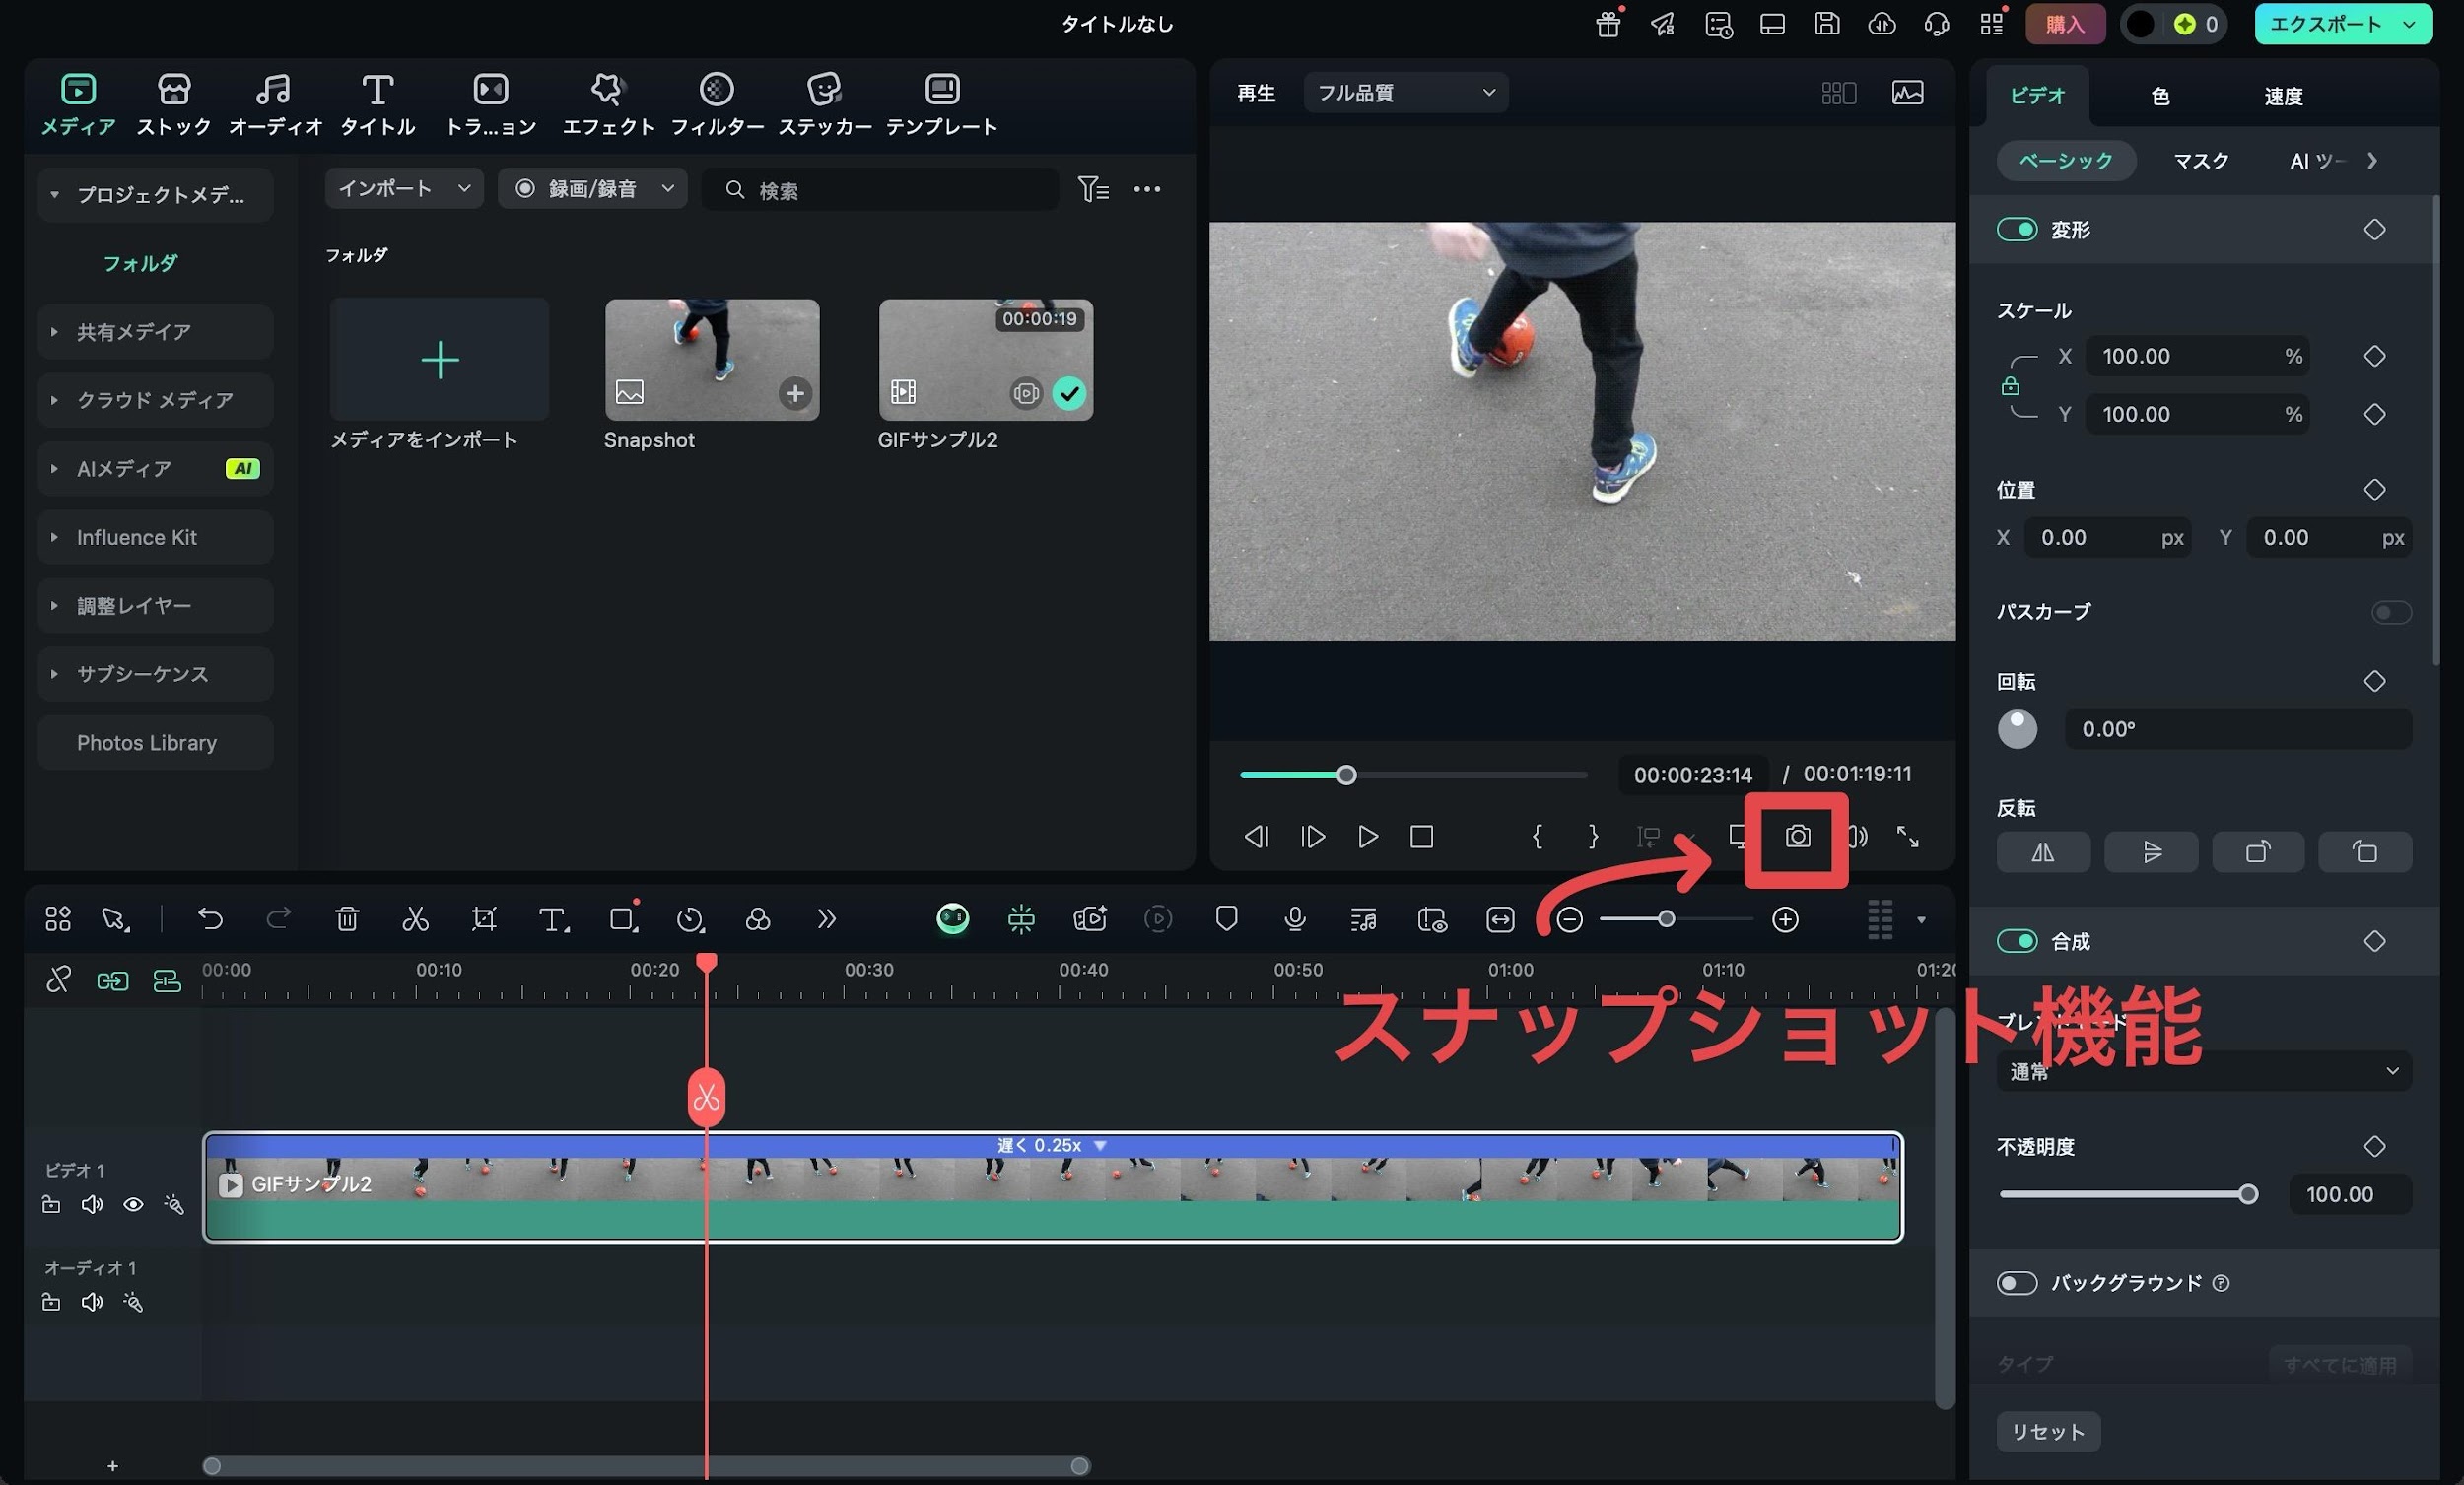This screenshot has width=2464, height=1485.
Task: Click the 購入 purchase button
Action: [x=2065, y=24]
